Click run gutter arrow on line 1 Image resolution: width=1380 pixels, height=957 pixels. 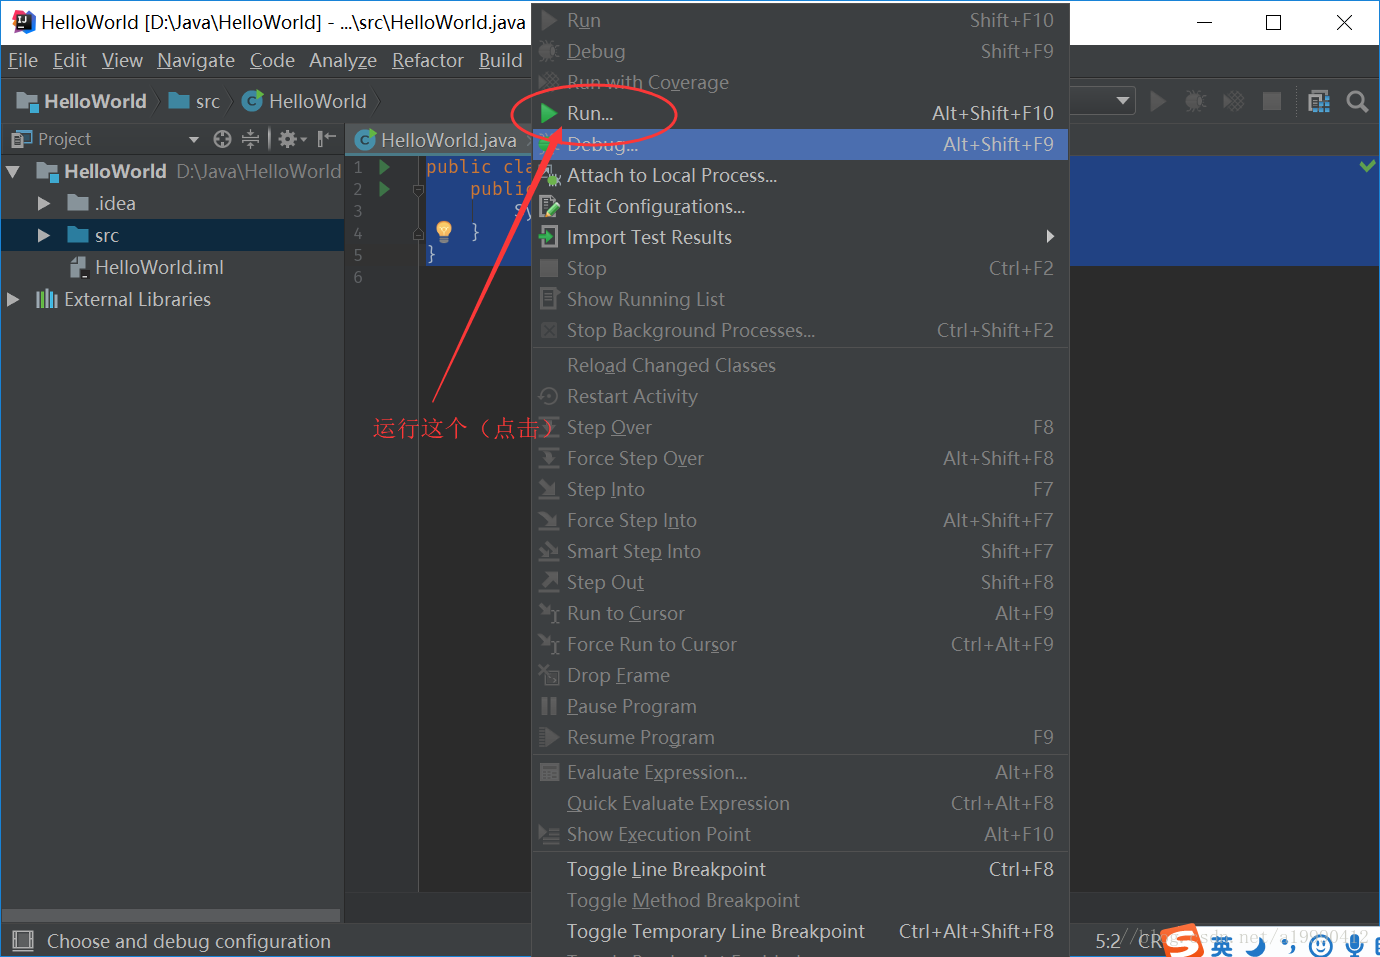(384, 167)
